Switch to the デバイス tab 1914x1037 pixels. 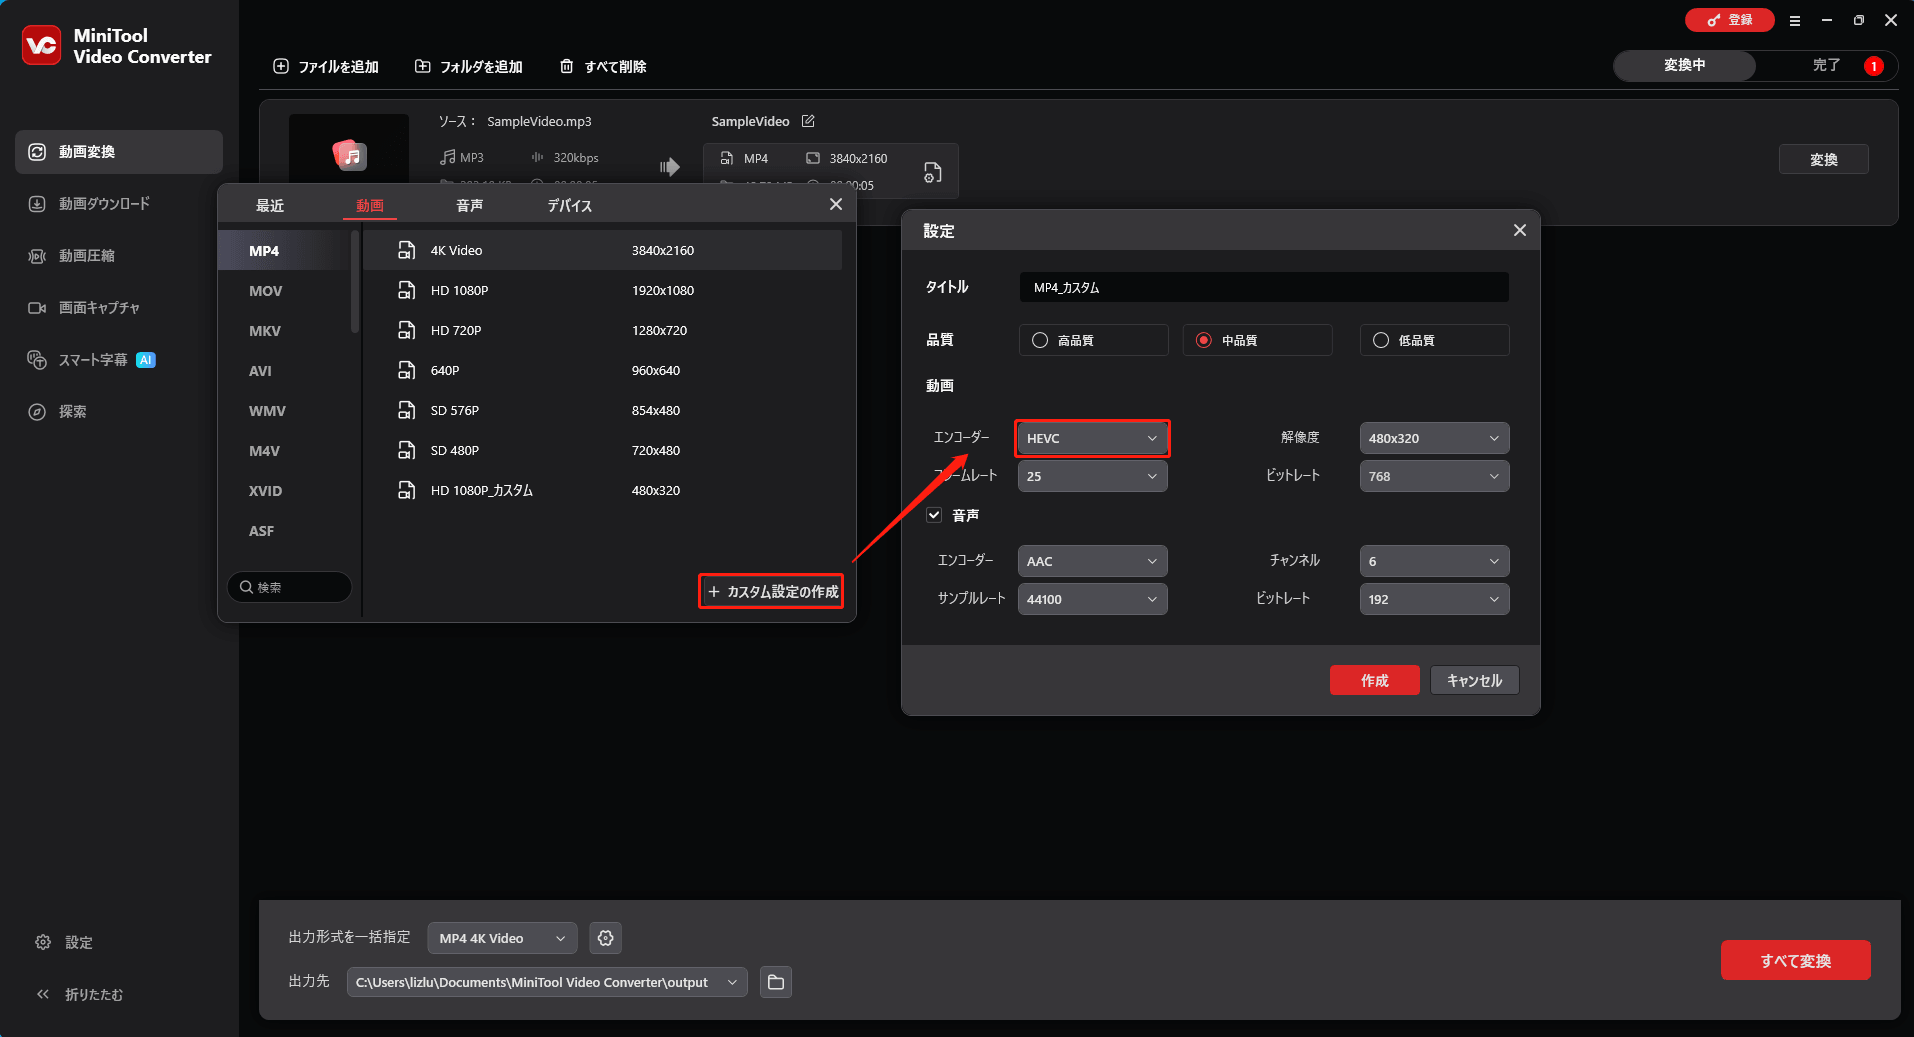coord(569,204)
